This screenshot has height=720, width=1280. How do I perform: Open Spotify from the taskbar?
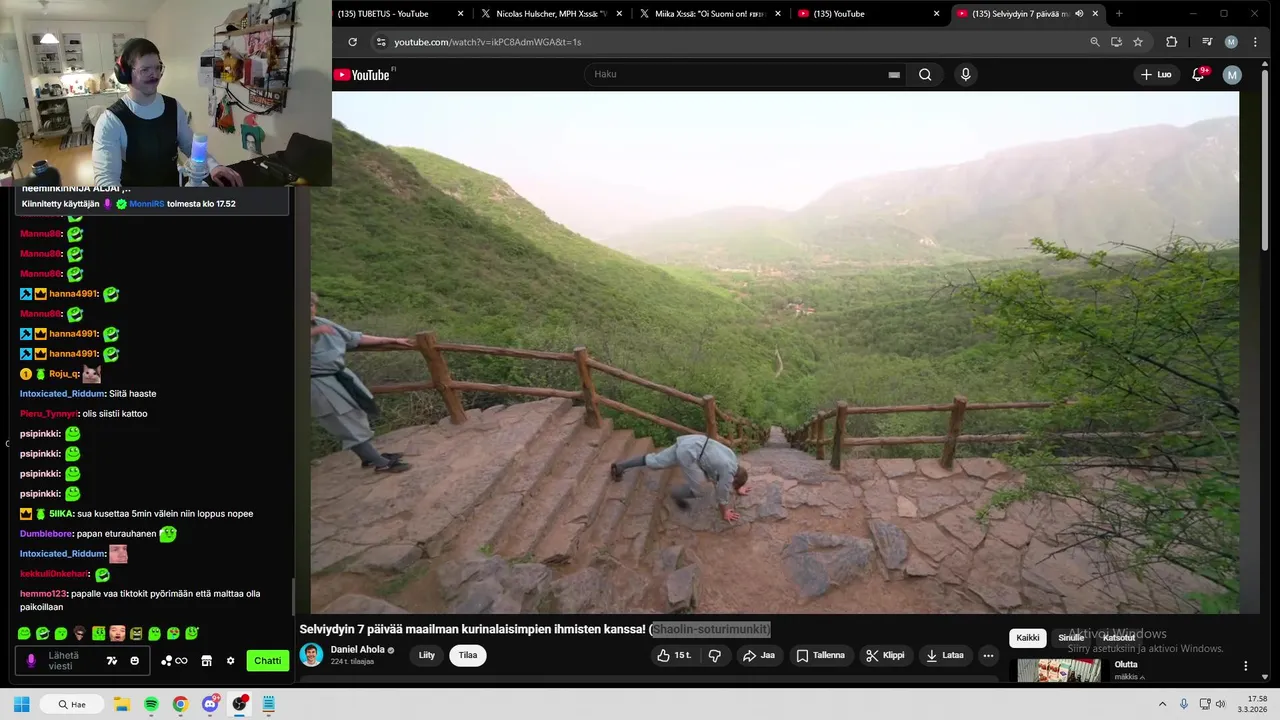151,704
